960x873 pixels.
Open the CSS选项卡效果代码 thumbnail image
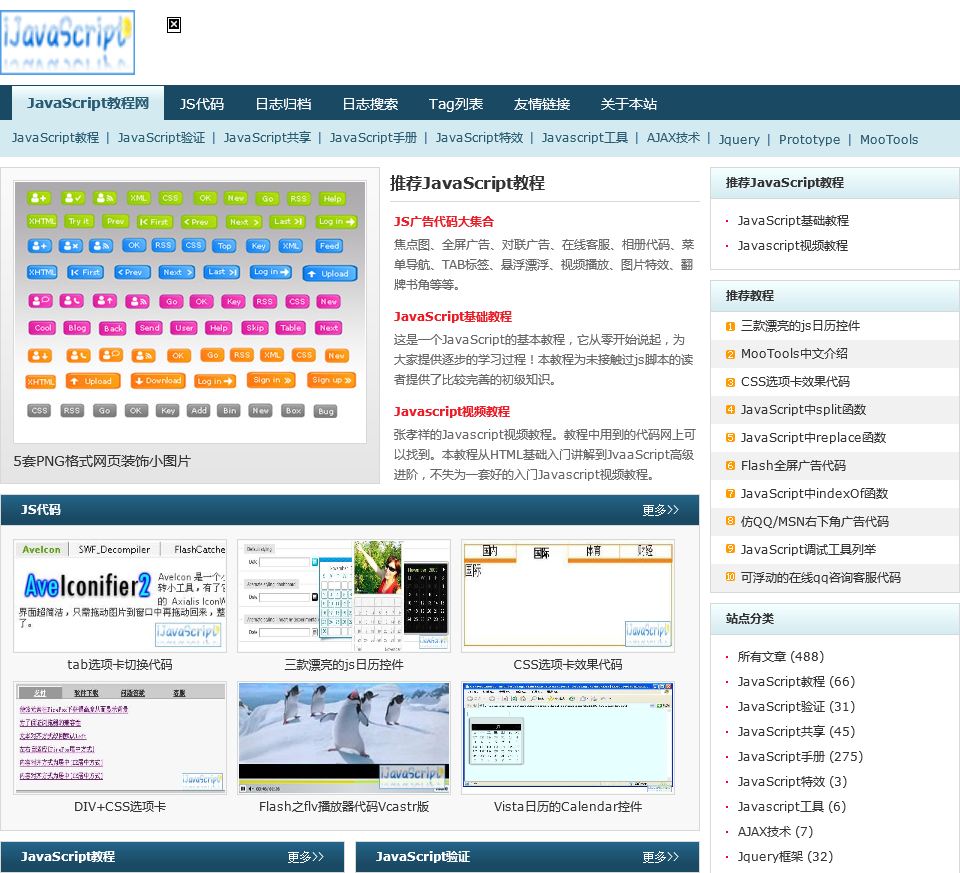[568, 596]
